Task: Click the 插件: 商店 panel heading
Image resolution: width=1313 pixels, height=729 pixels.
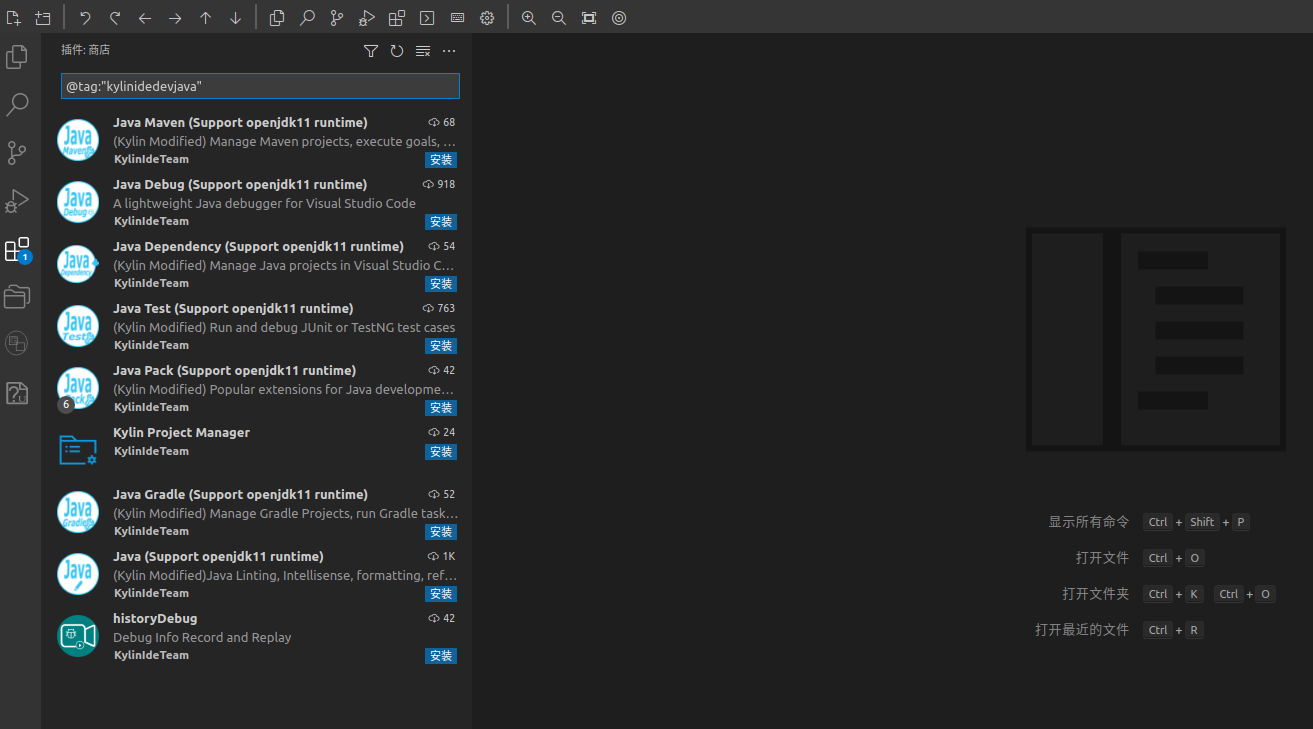Action: click(x=85, y=50)
